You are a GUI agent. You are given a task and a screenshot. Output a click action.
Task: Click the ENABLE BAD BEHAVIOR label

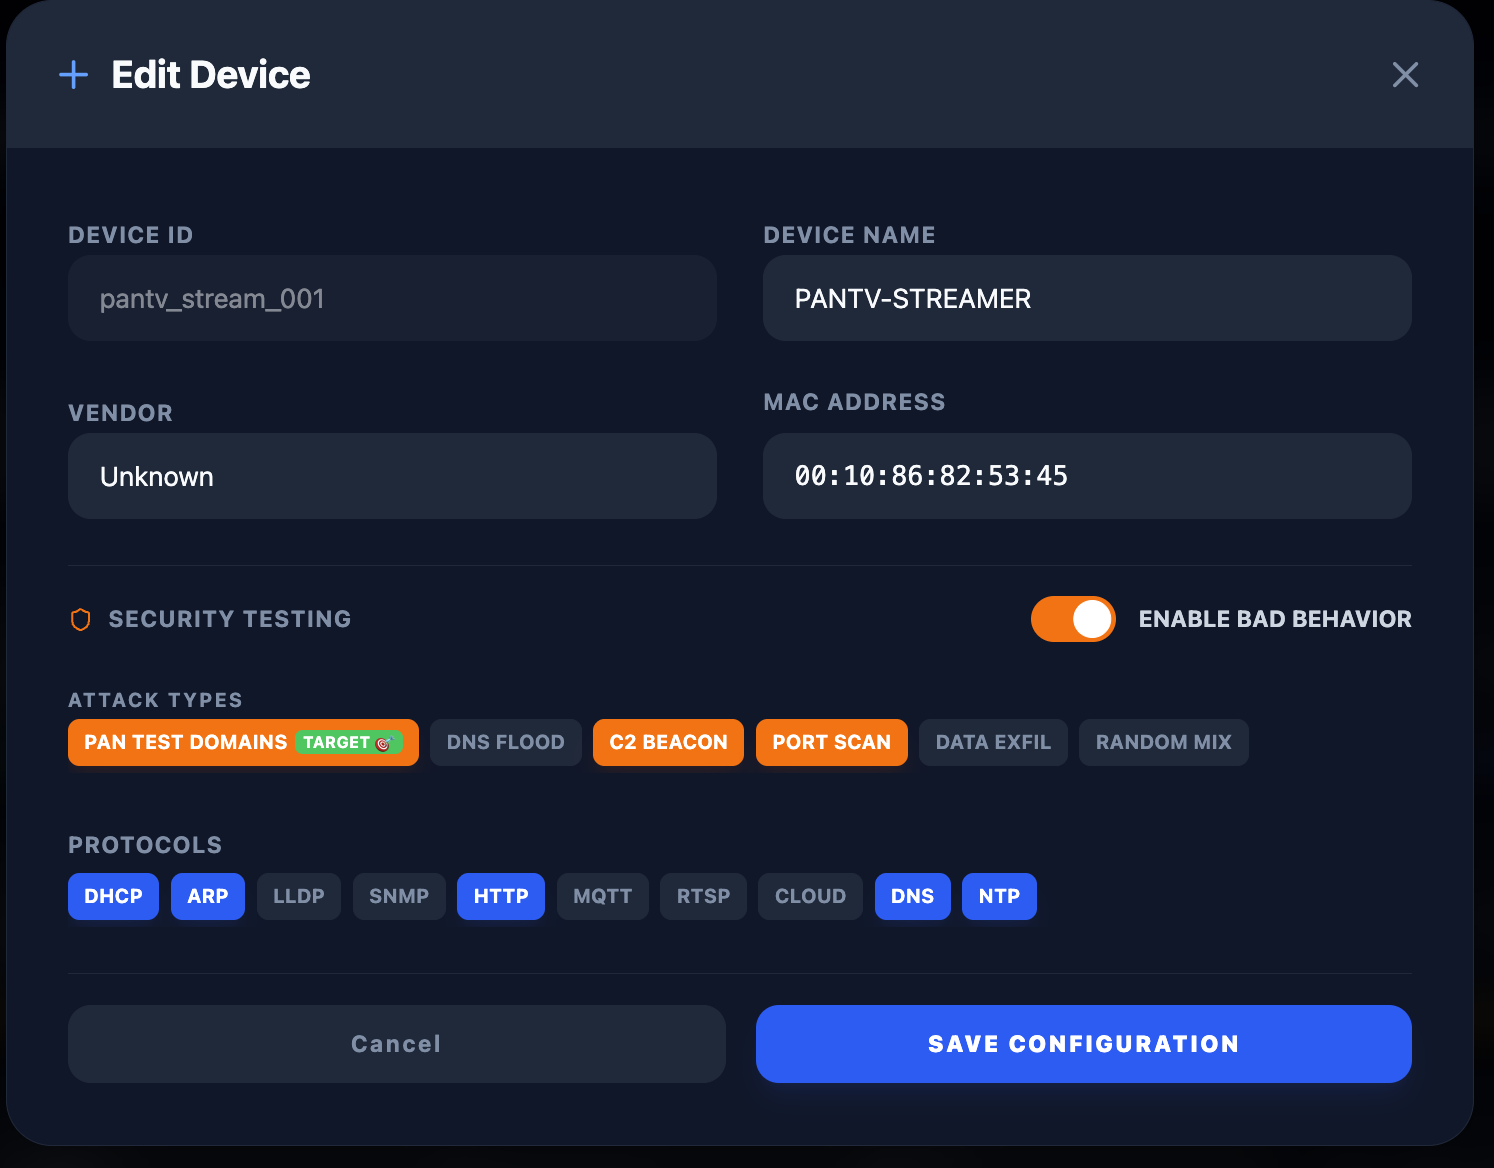point(1275,619)
